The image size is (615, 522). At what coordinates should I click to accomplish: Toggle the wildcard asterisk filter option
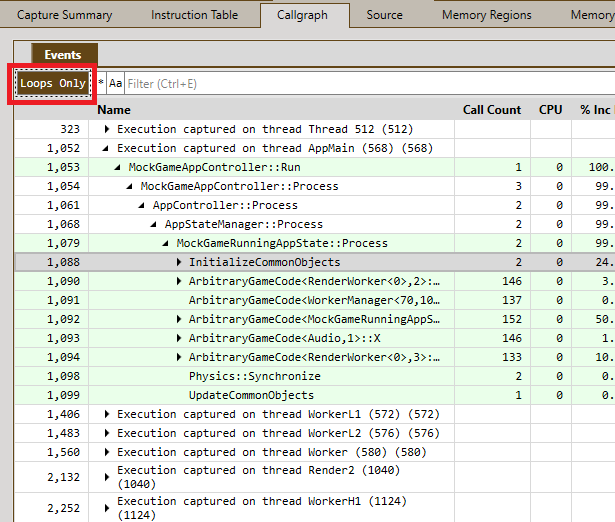101,84
